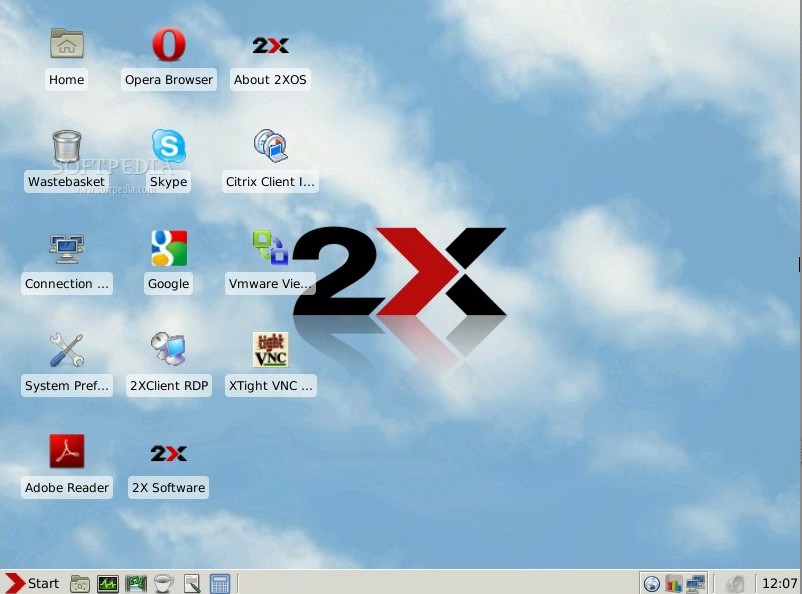Open the Connection desktop shortcut
The image size is (802, 594).
coord(66,249)
